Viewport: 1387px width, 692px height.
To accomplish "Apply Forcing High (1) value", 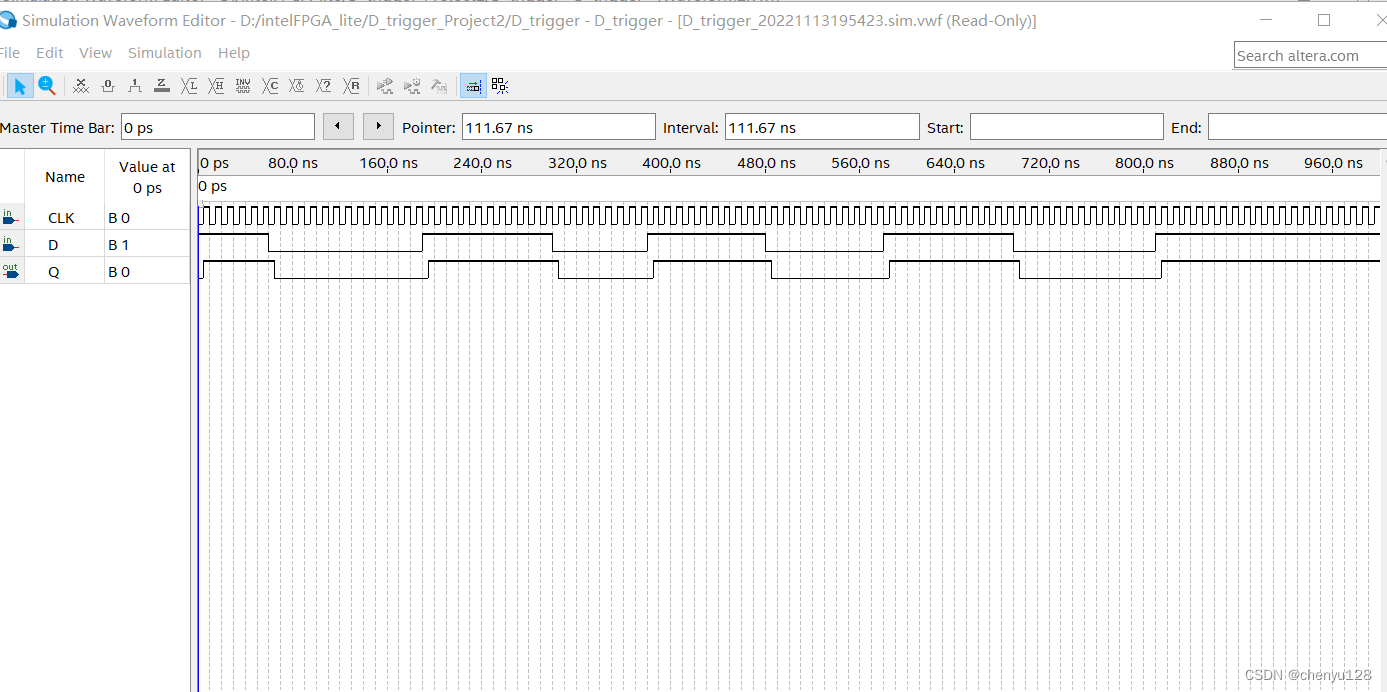I will coord(135,86).
